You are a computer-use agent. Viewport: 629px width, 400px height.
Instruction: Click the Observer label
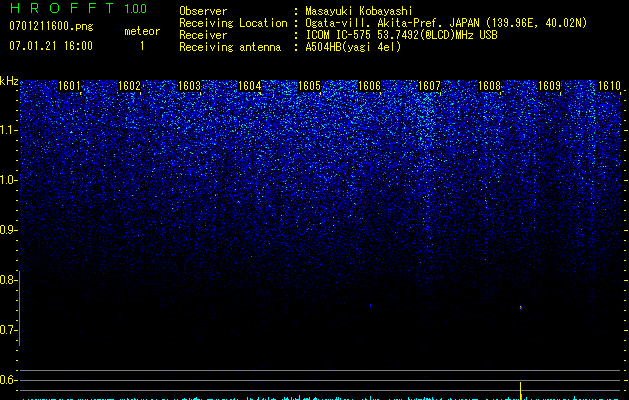click(203, 11)
